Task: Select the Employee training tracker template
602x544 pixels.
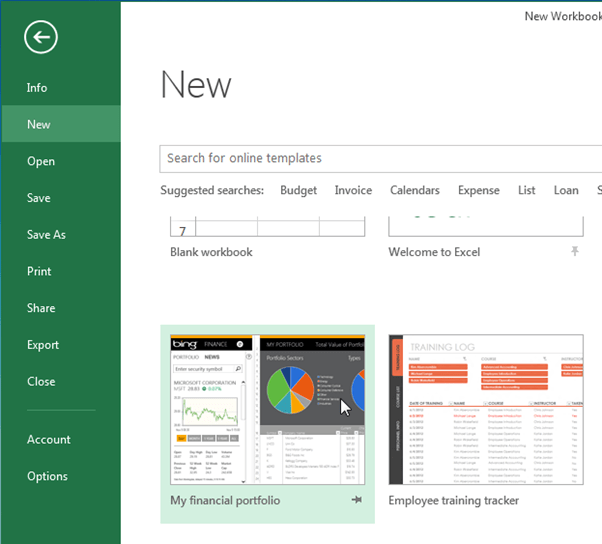Action: pyautogui.click(x=486, y=410)
